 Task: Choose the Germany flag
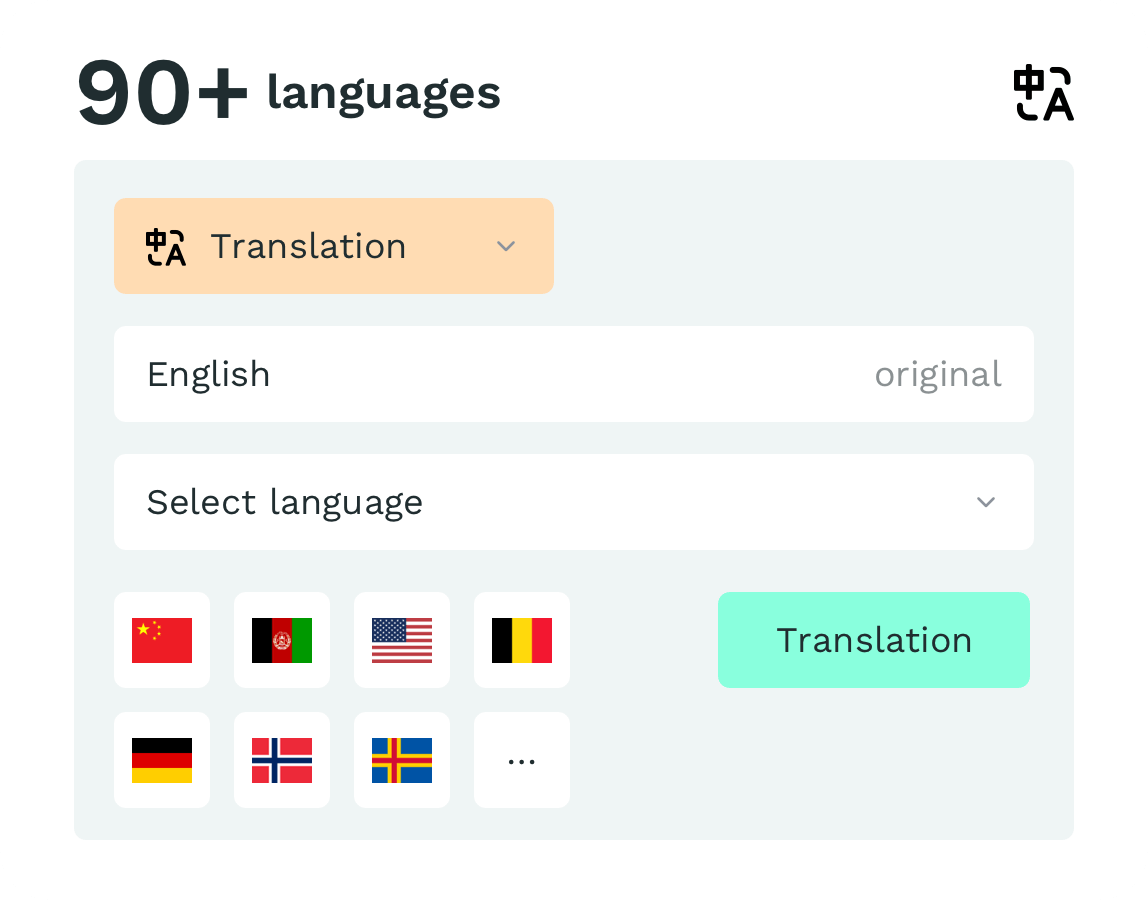coord(162,760)
